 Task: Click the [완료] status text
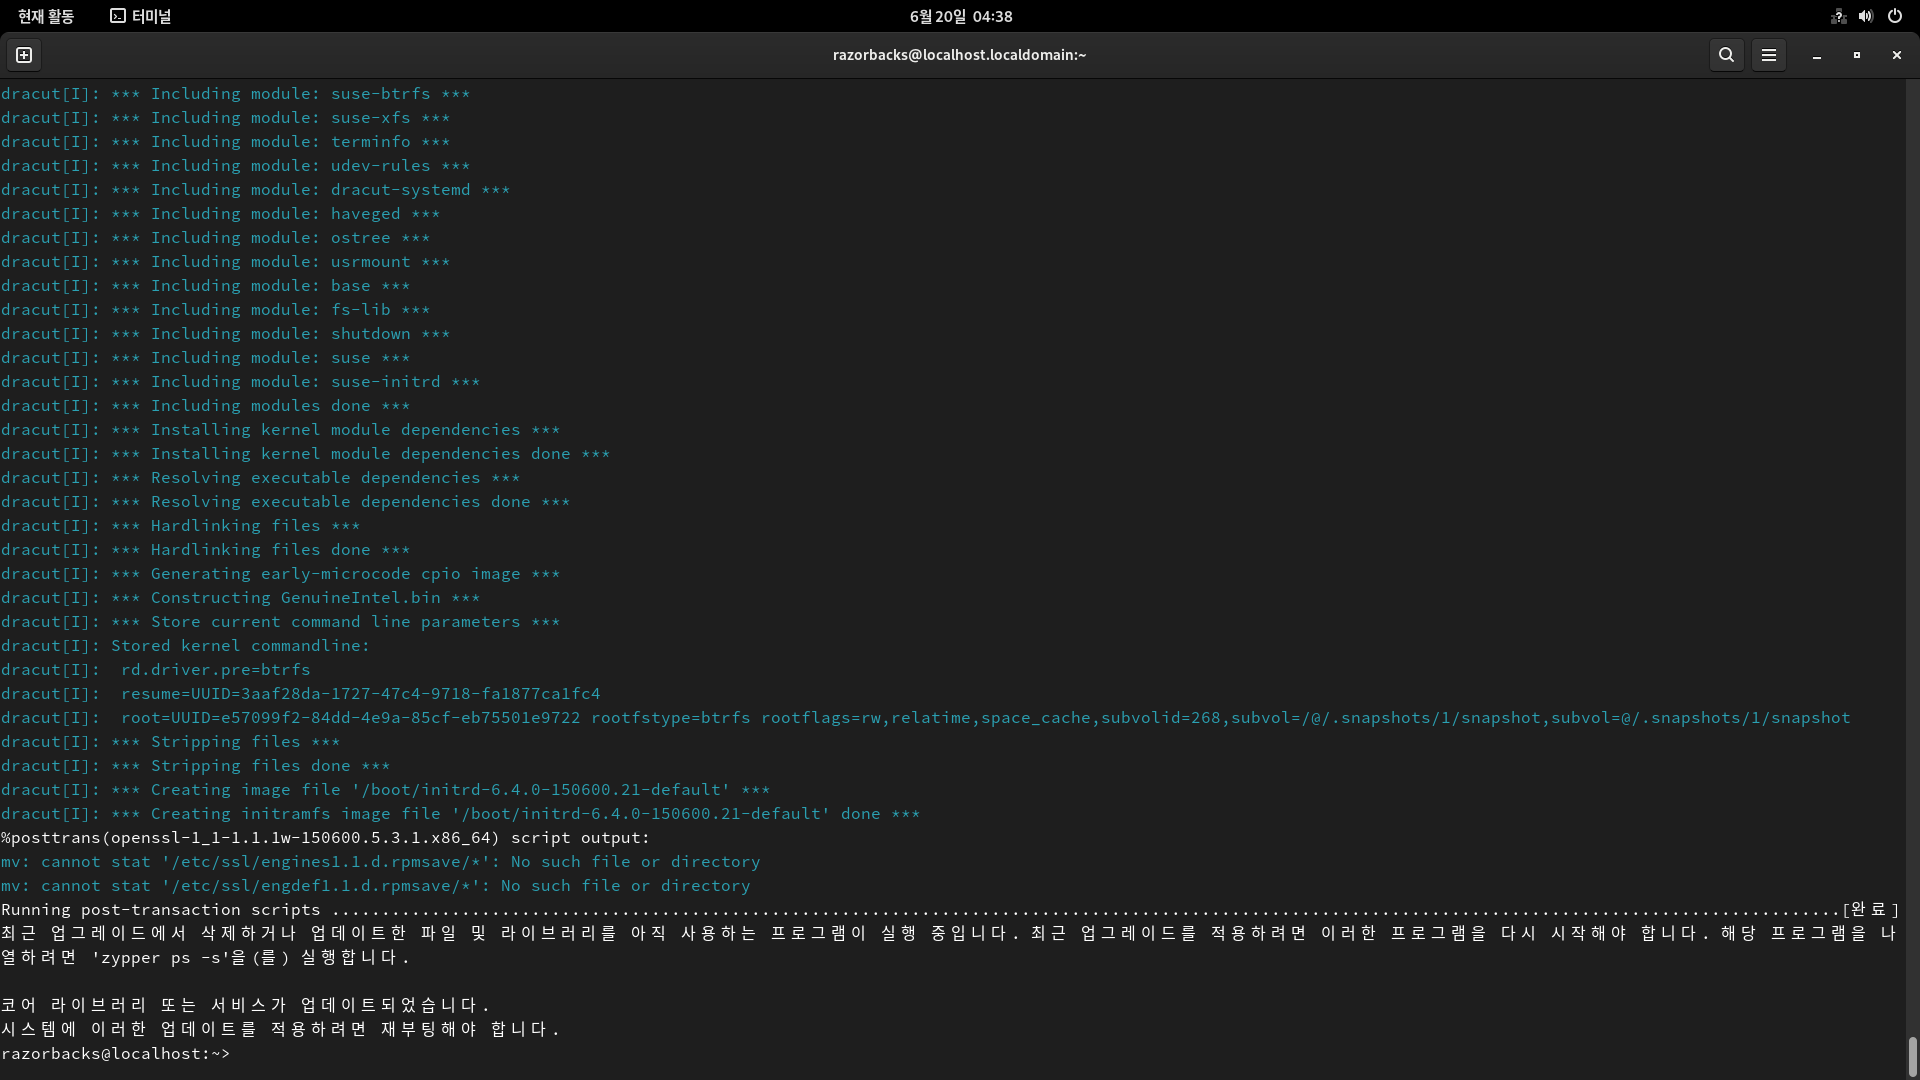[x=1870, y=909]
